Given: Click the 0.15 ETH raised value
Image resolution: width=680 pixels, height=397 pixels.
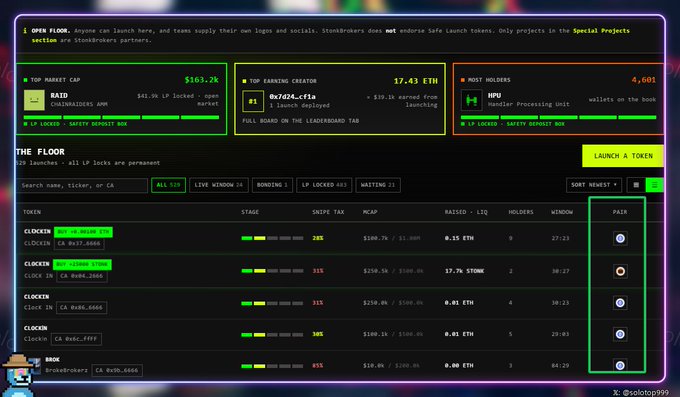Looking at the screenshot, I should pos(459,238).
